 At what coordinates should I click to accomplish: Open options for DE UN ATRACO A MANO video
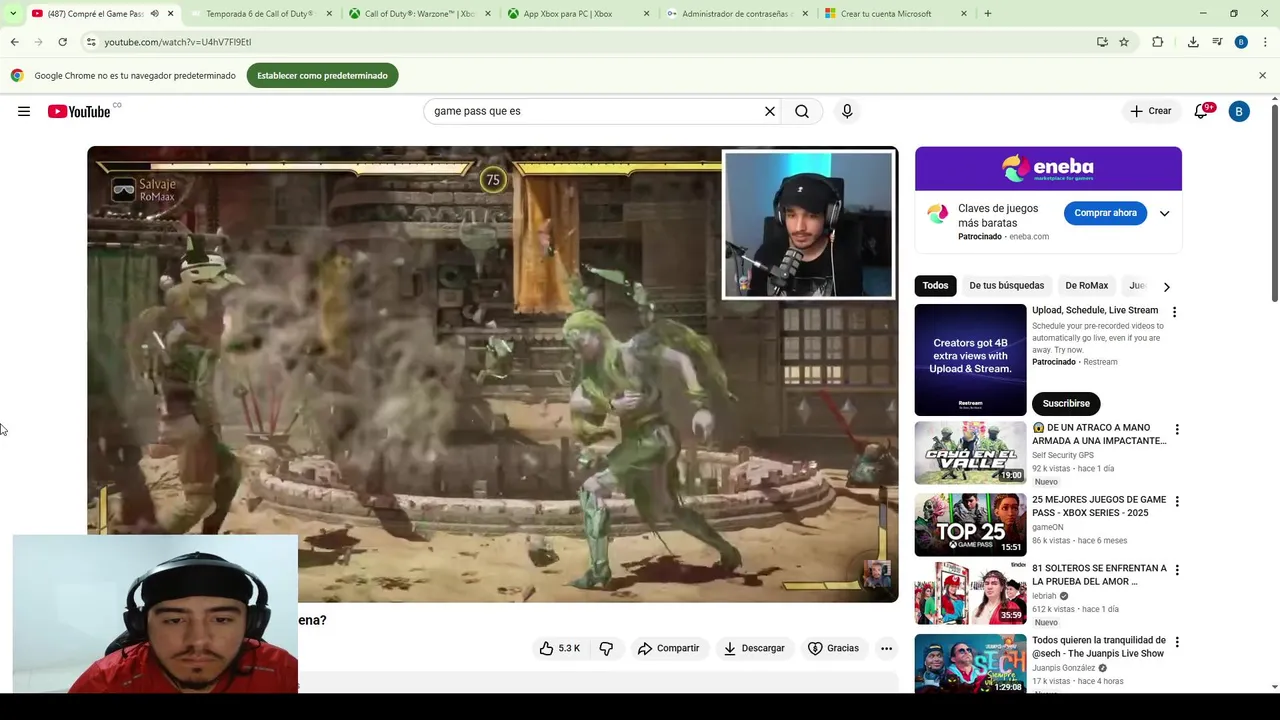(1177, 429)
